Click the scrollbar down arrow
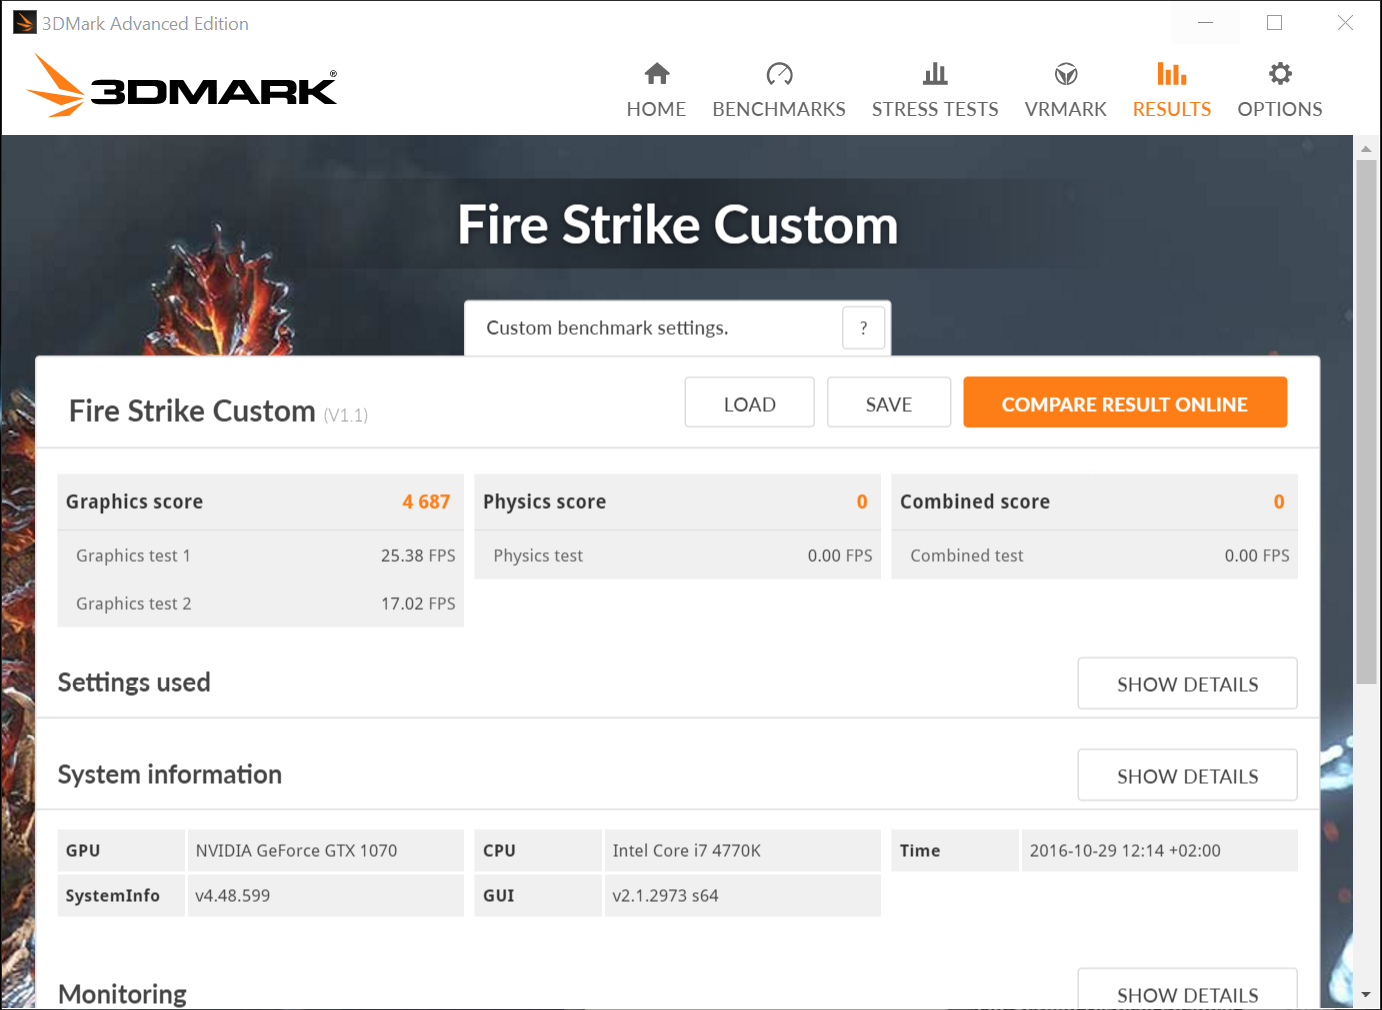Image resolution: width=1382 pixels, height=1010 pixels. pos(1366,996)
